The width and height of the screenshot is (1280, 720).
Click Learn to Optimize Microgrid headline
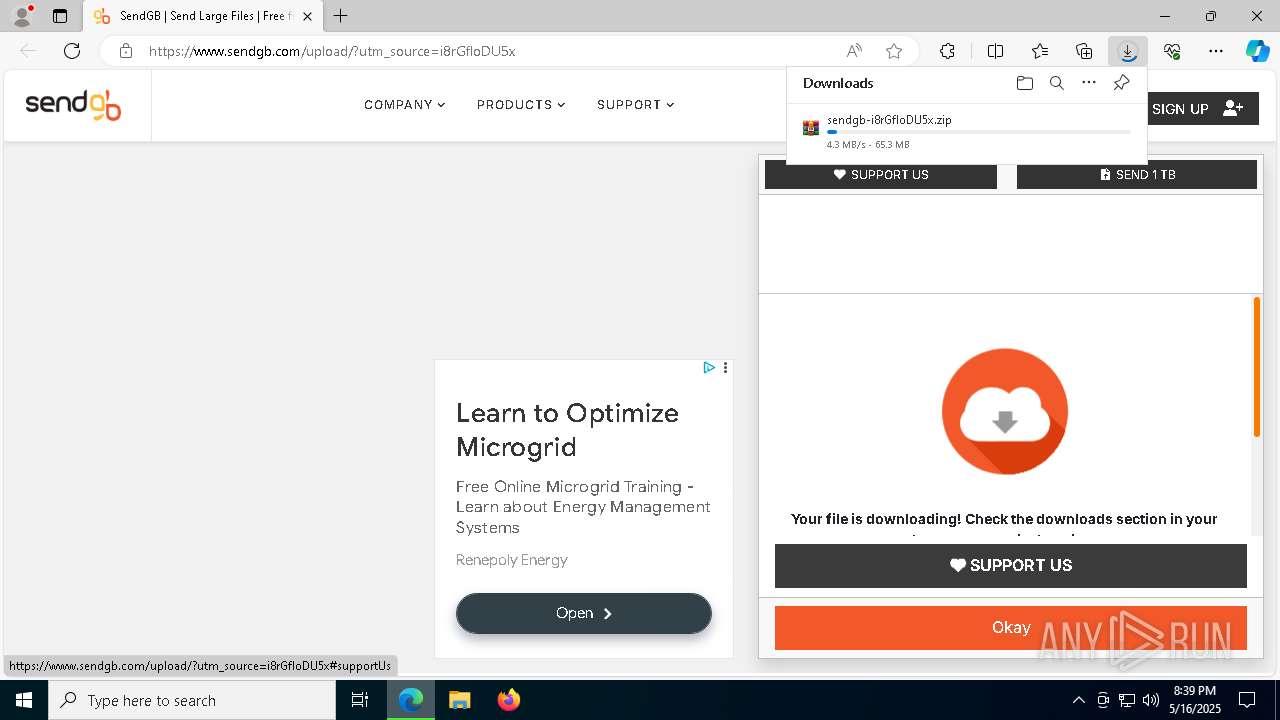tap(567, 430)
